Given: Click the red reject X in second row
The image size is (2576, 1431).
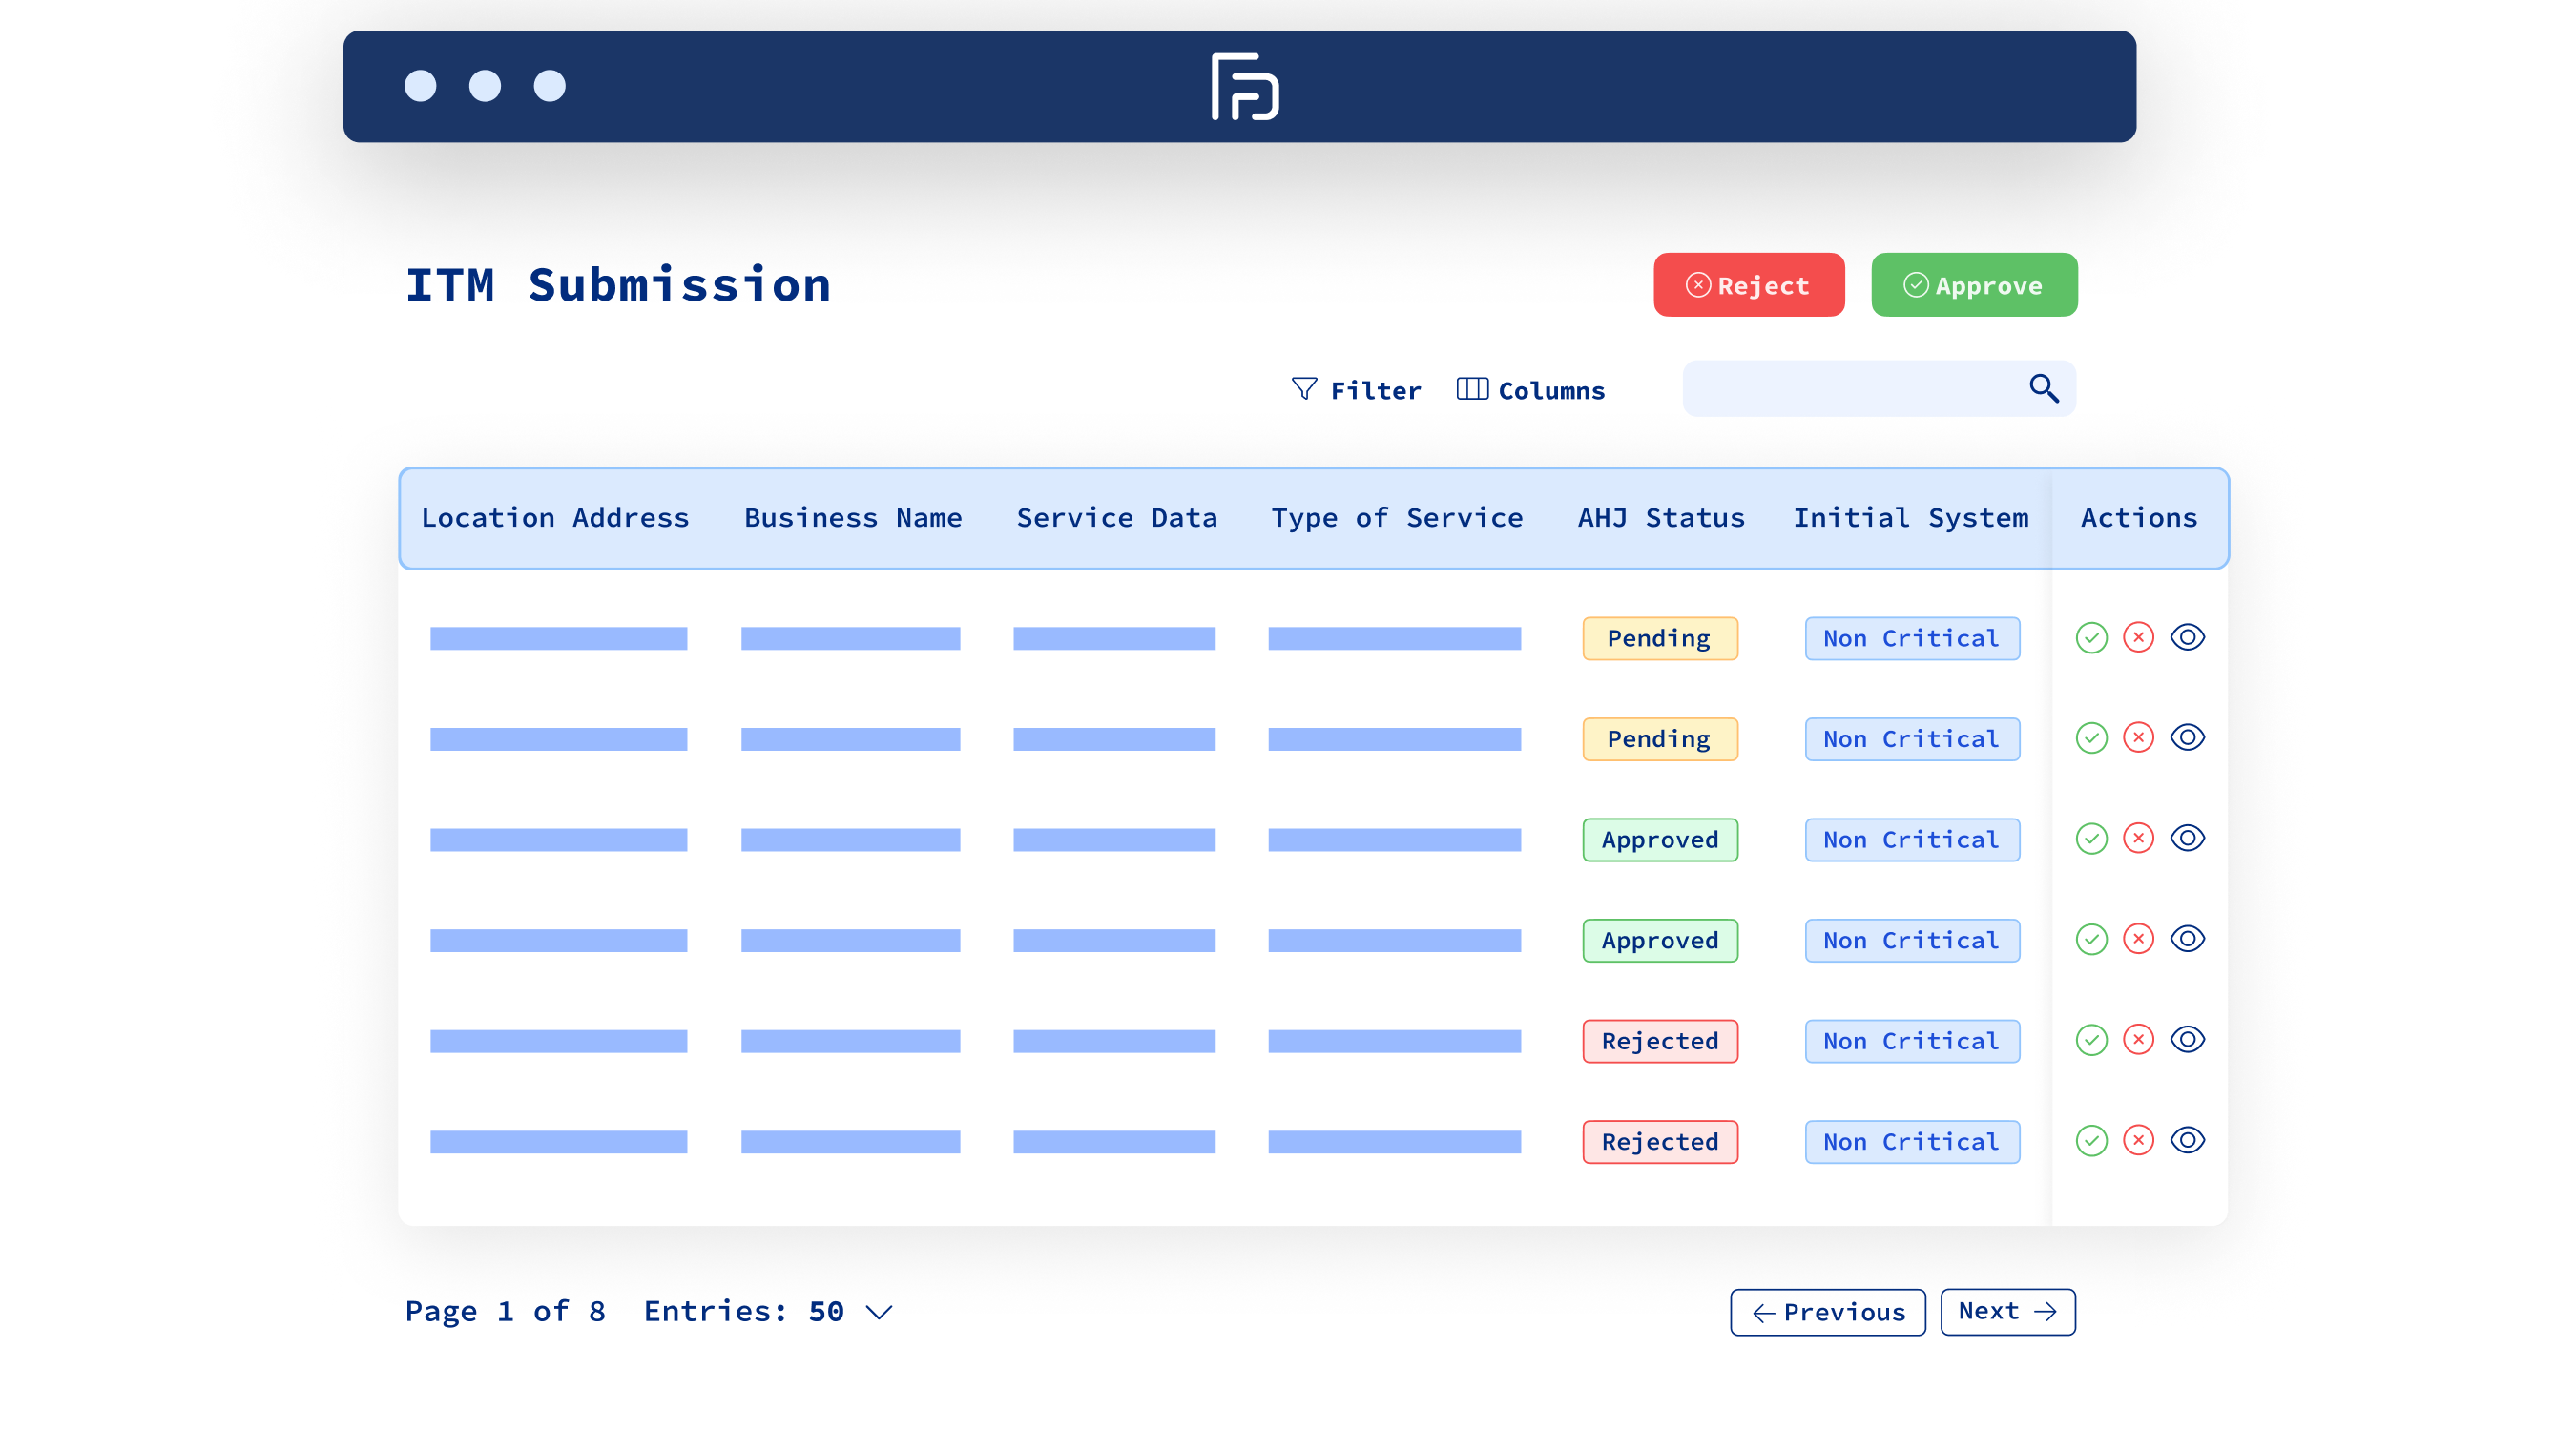Looking at the screenshot, I should (2138, 738).
